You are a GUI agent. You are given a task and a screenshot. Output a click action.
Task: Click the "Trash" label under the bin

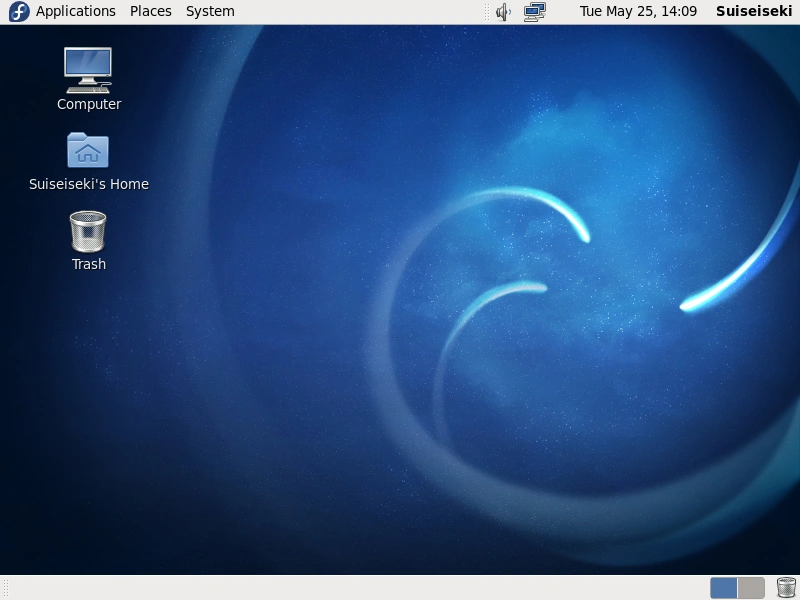click(89, 264)
